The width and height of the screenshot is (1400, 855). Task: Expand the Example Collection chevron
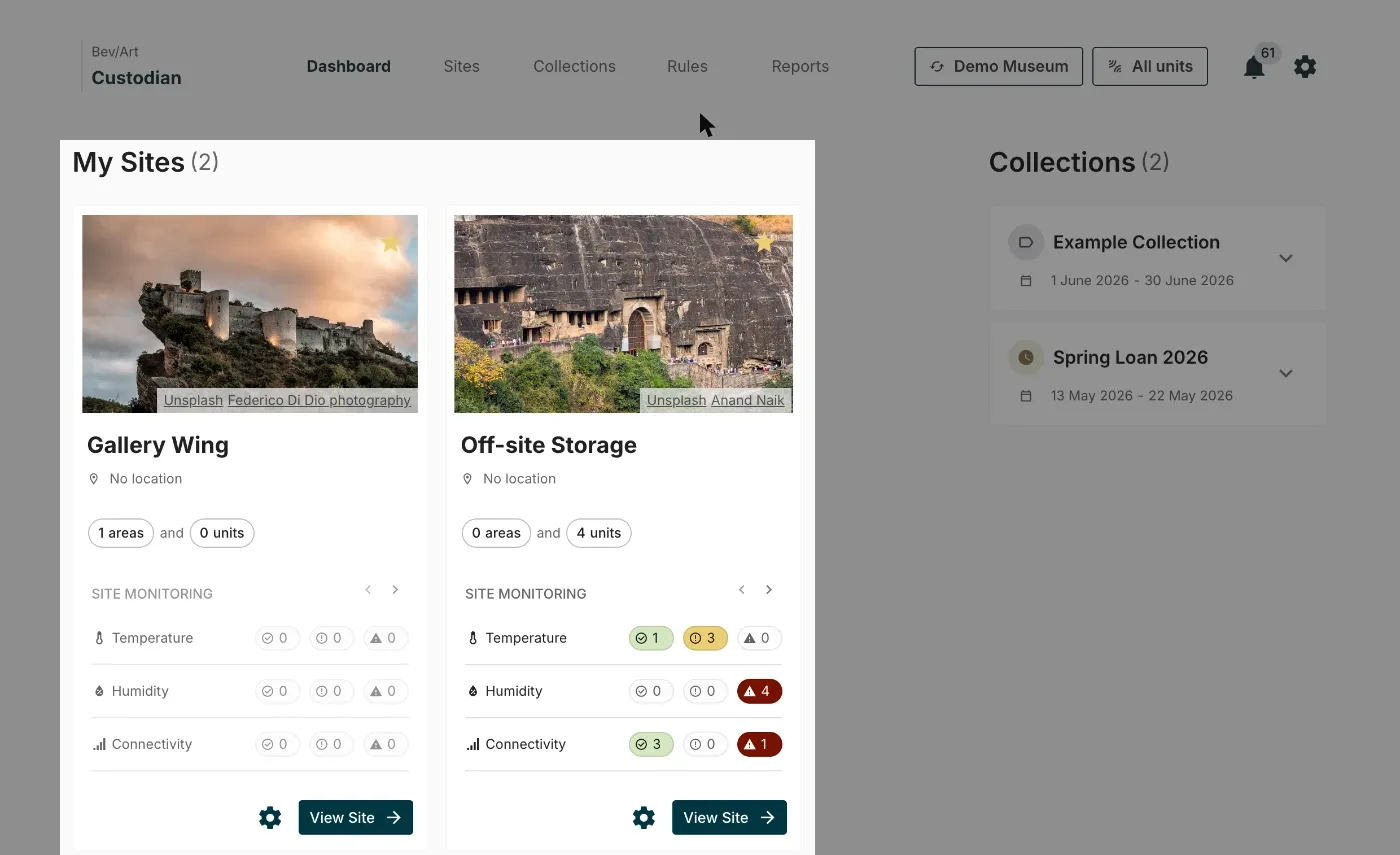pos(1286,258)
